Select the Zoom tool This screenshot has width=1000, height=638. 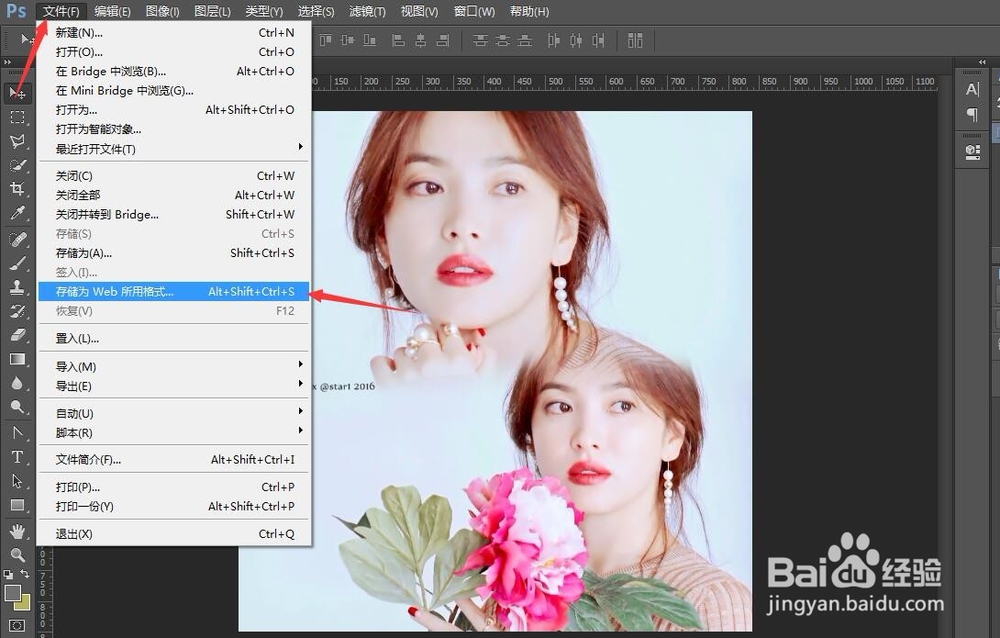17,554
